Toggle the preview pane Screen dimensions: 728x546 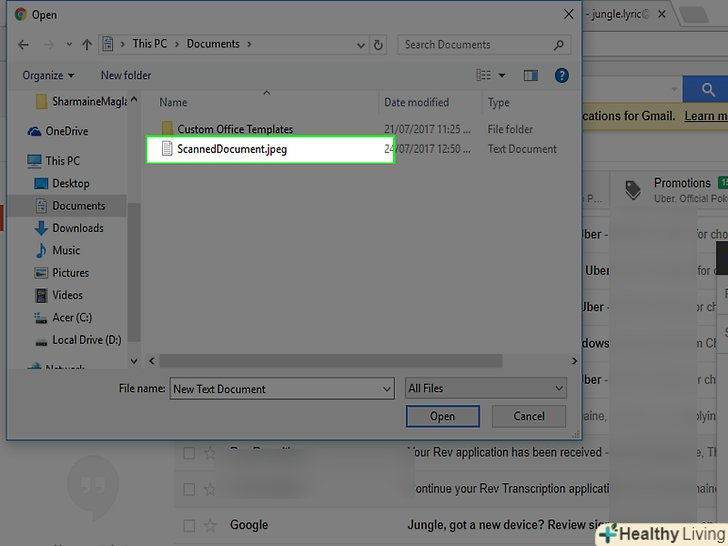tap(531, 75)
